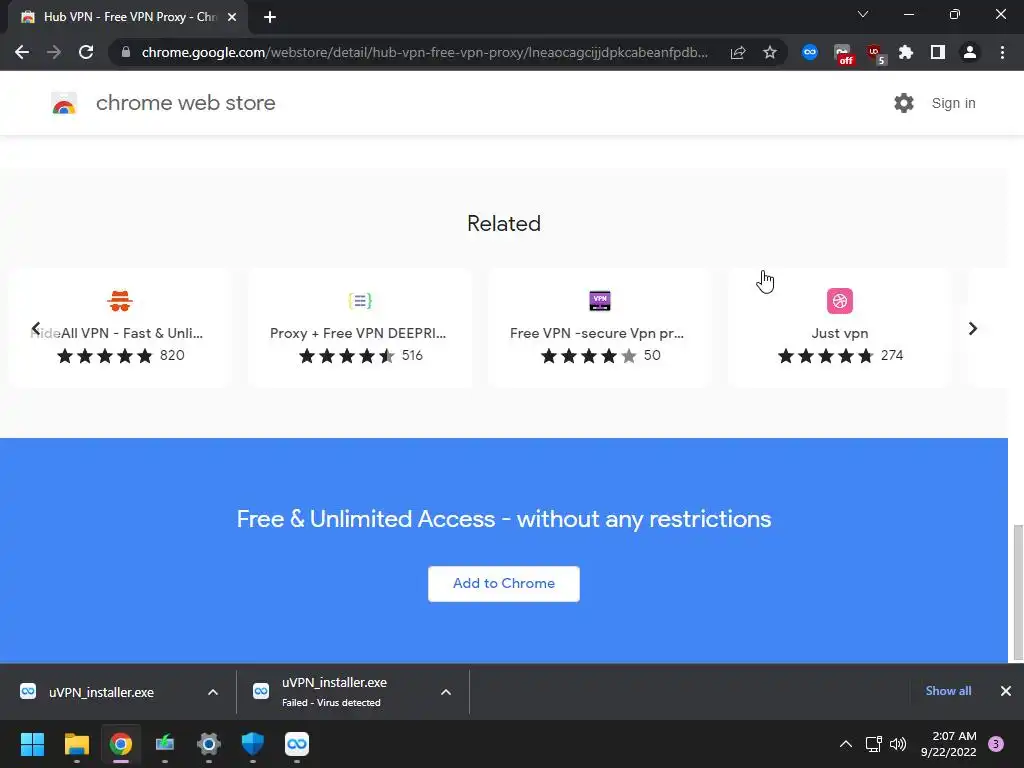Click the pink Just vpn icon
1024x768 pixels.
pyautogui.click(x=840, y=301)
